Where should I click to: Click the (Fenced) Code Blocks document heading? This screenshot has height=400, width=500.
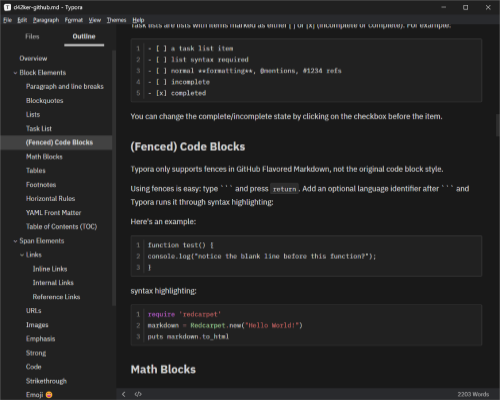(188, 147)
